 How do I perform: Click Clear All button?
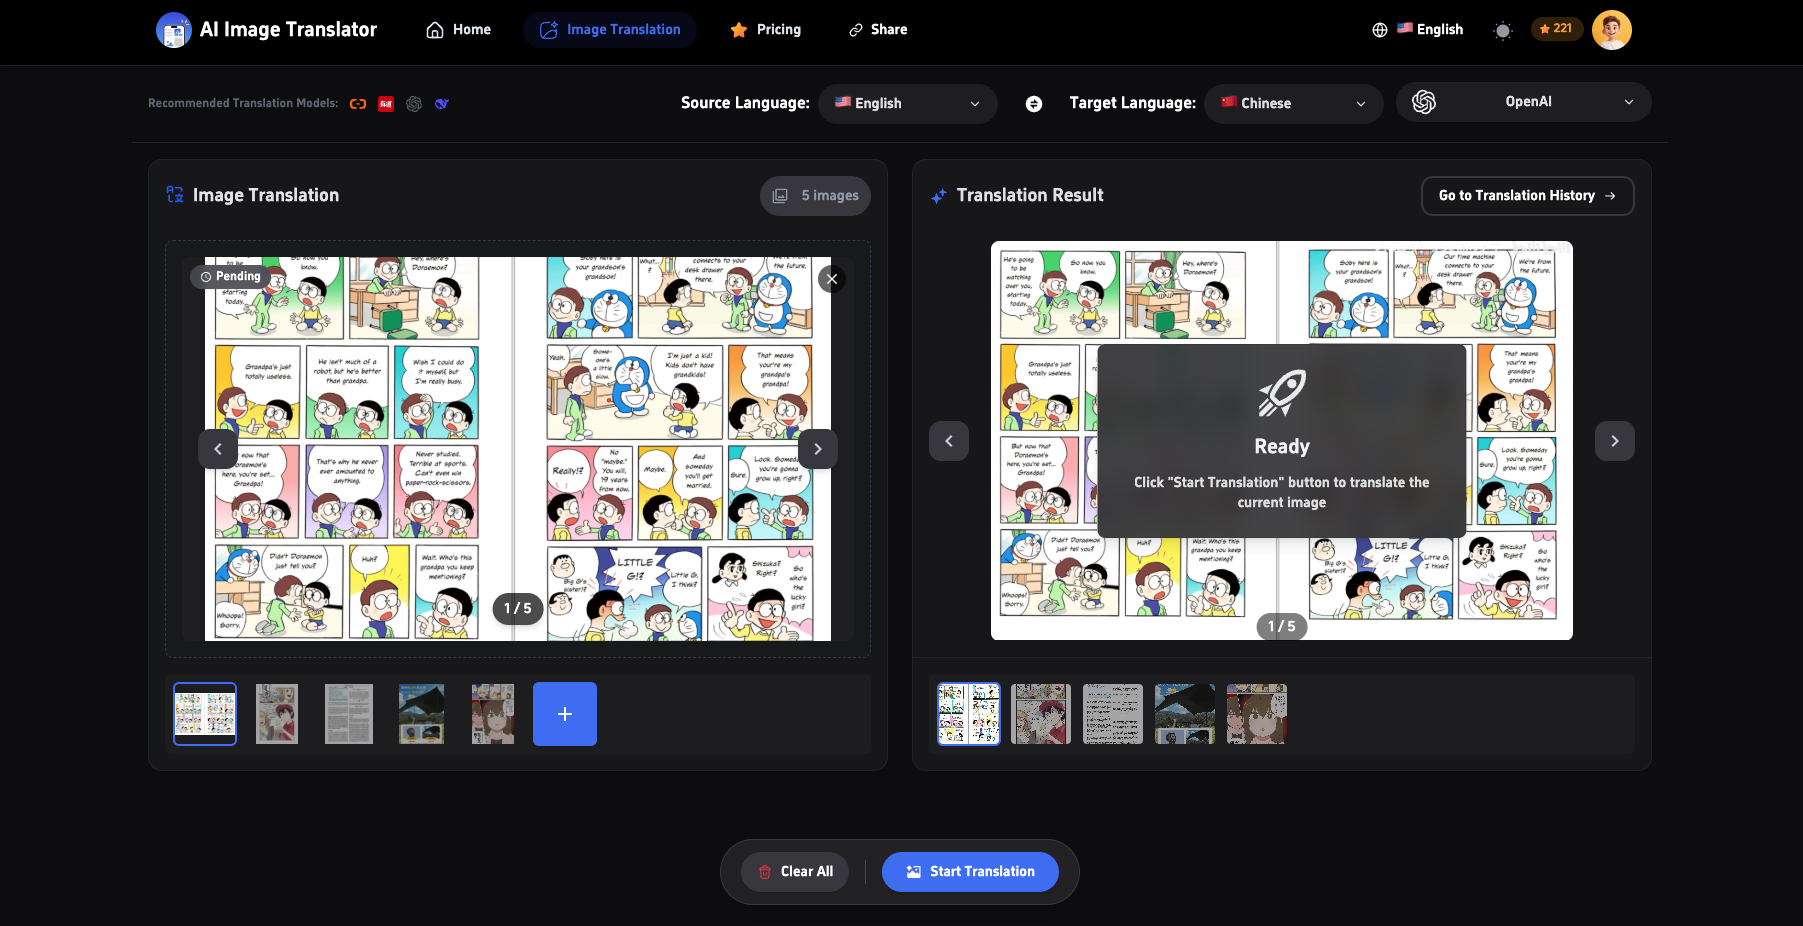pos(795,872)
